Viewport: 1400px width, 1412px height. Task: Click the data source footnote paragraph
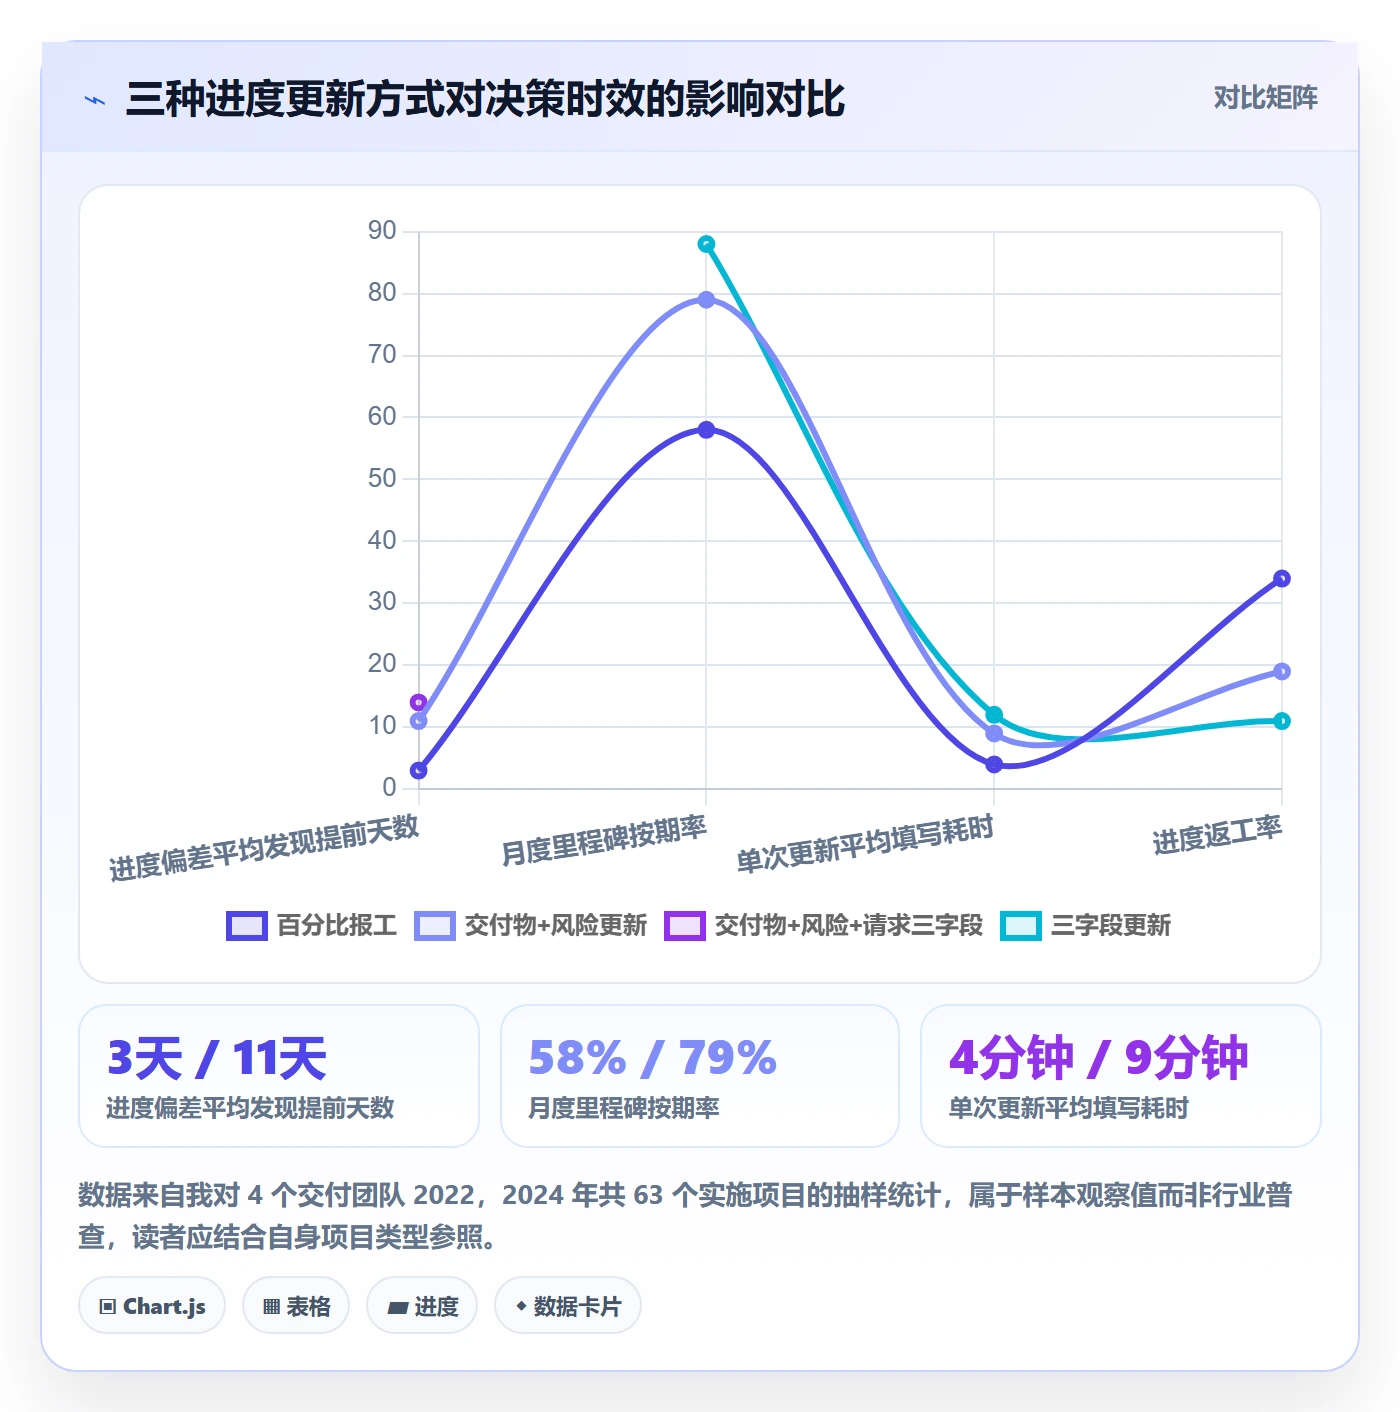[686, 1216]
